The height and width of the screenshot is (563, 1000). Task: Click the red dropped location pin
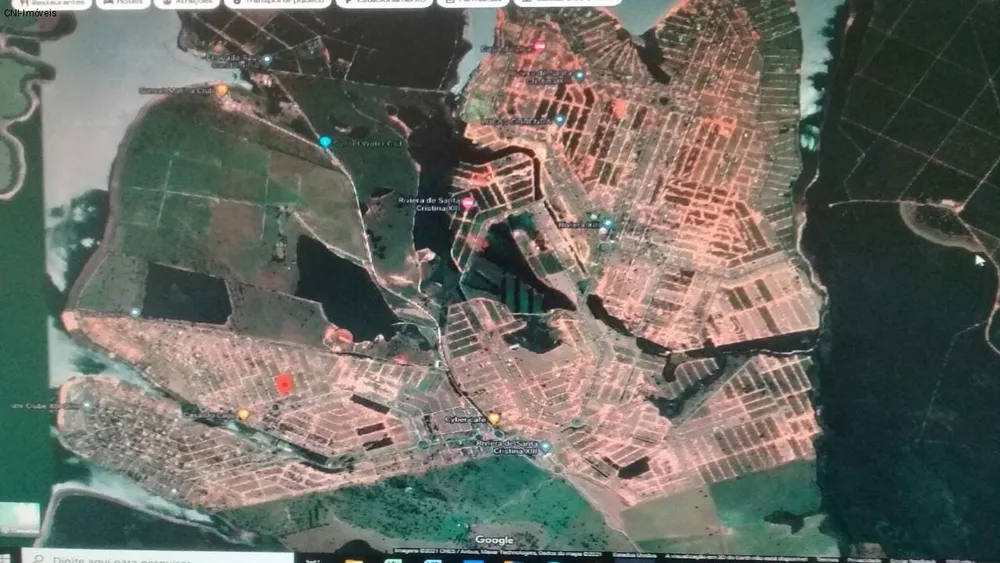284,384
